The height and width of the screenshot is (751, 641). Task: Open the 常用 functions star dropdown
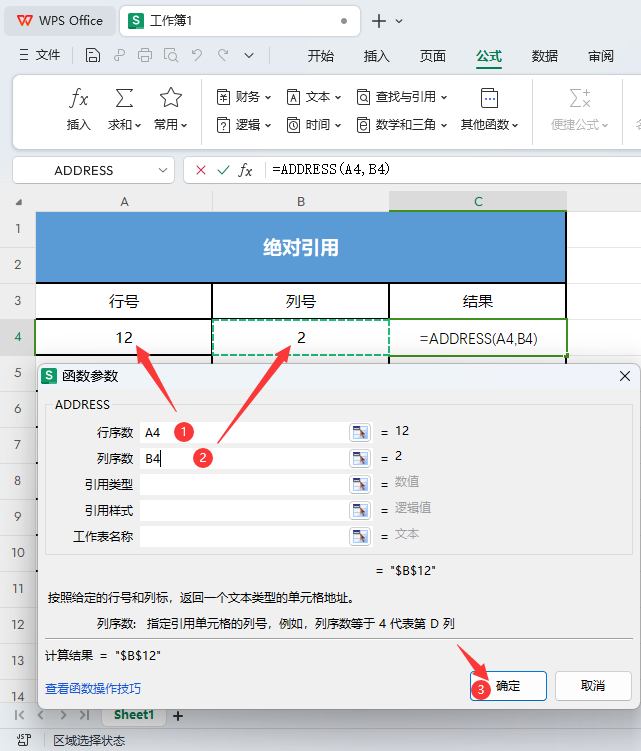[170, 109]
